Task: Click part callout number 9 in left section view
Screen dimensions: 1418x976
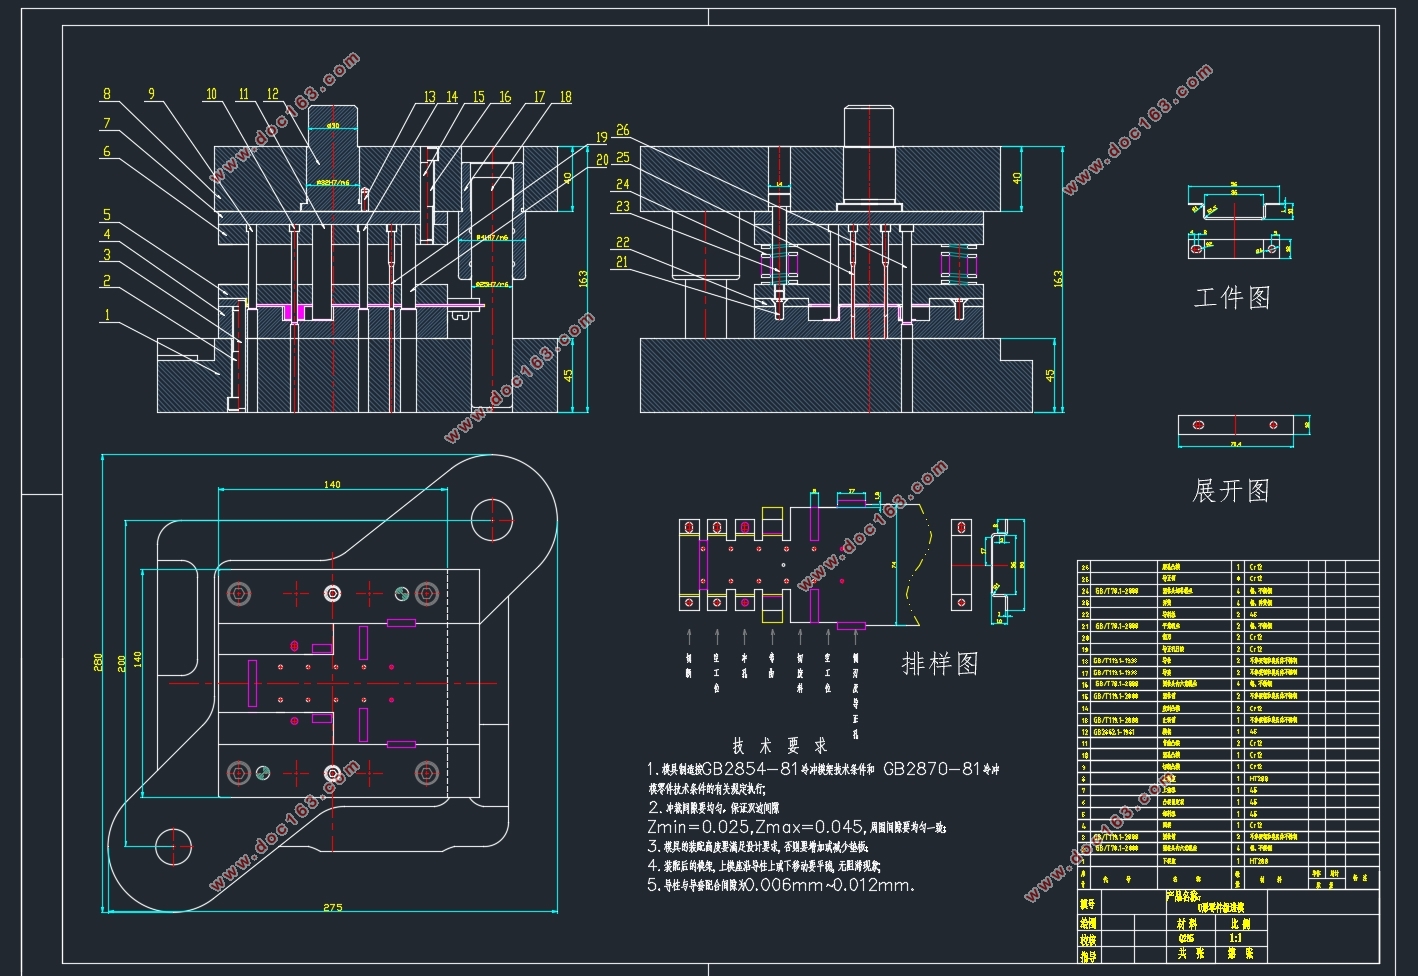Action: point(151,94)
